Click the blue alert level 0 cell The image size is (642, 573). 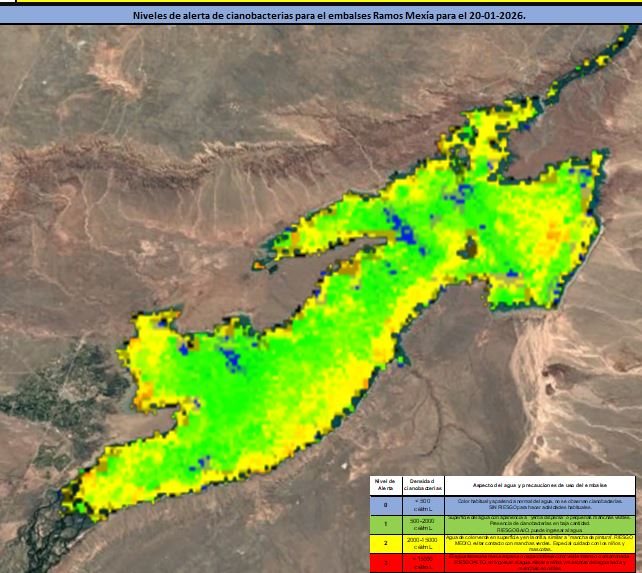[x=385, y=505]
